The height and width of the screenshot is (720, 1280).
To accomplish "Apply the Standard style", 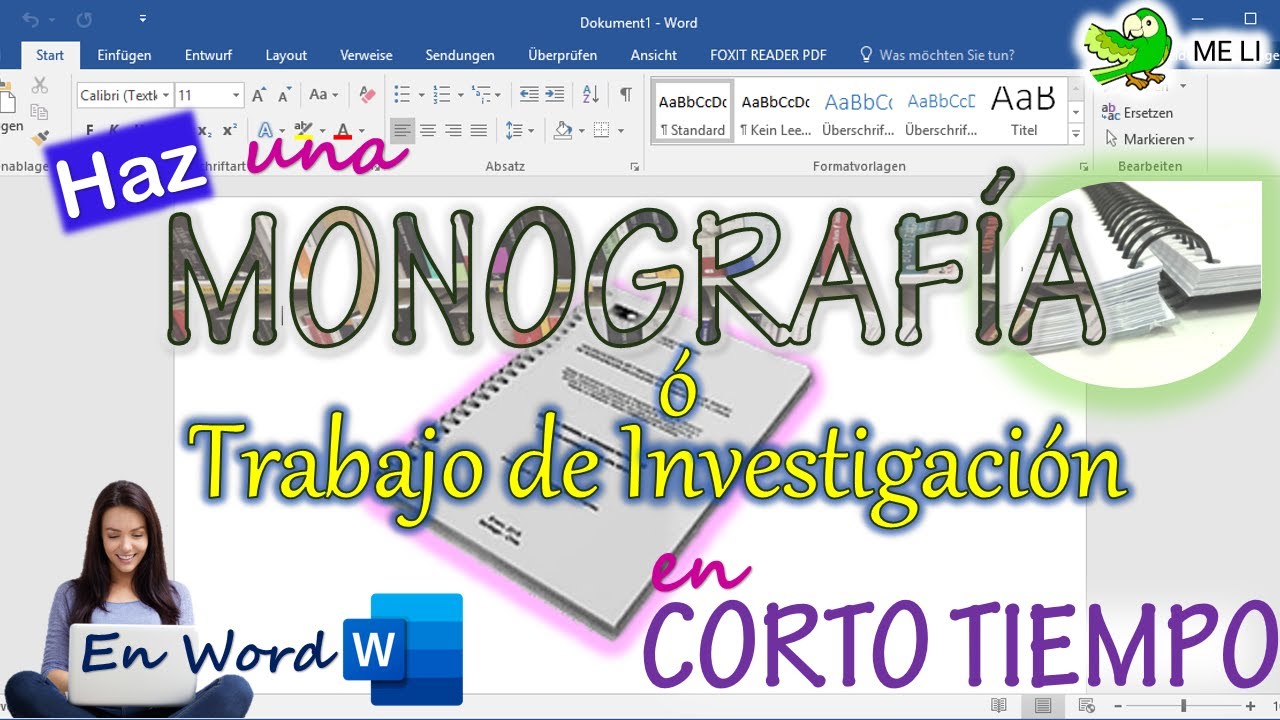I will point(691,112).
